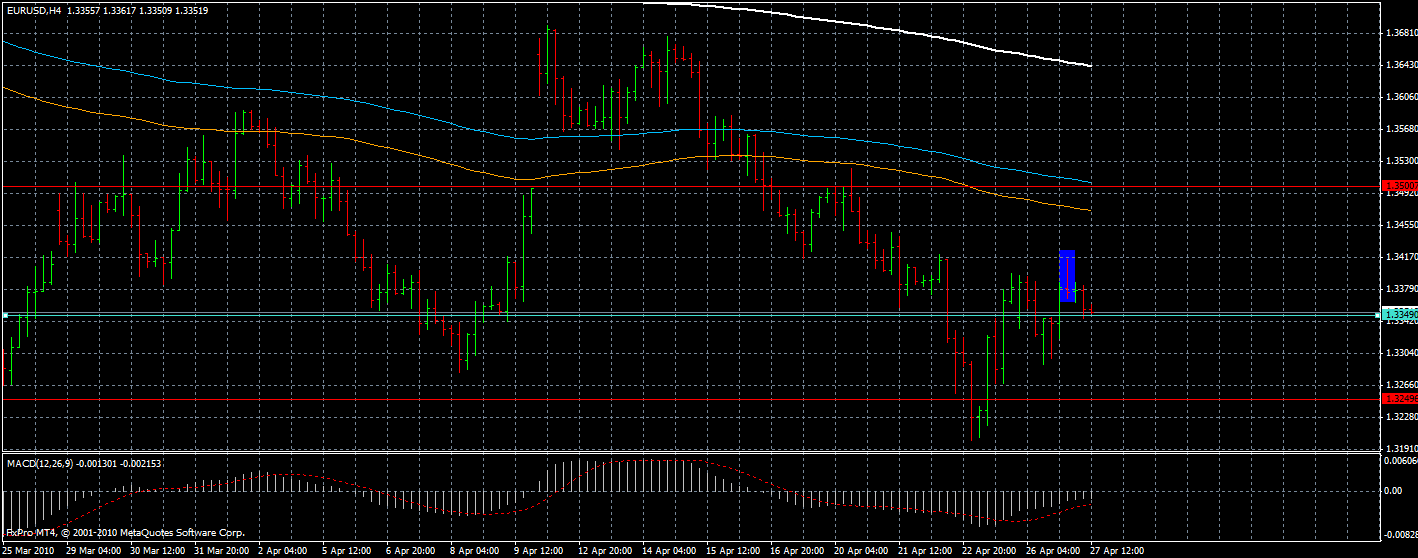Click the 22 Apr 20:00 time label
Screen dimensions: 1418x558
[x=989, y=551]
